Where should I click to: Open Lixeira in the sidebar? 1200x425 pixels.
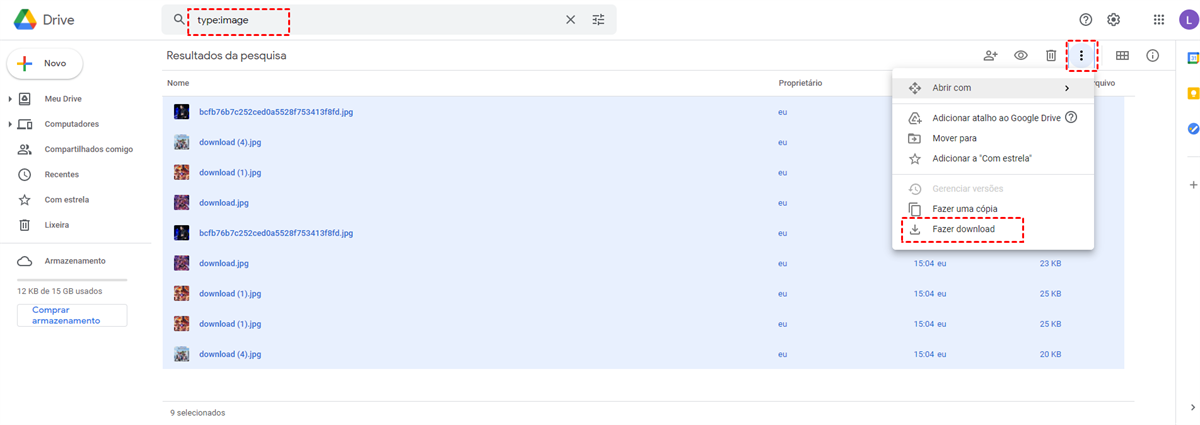point(57,225)
